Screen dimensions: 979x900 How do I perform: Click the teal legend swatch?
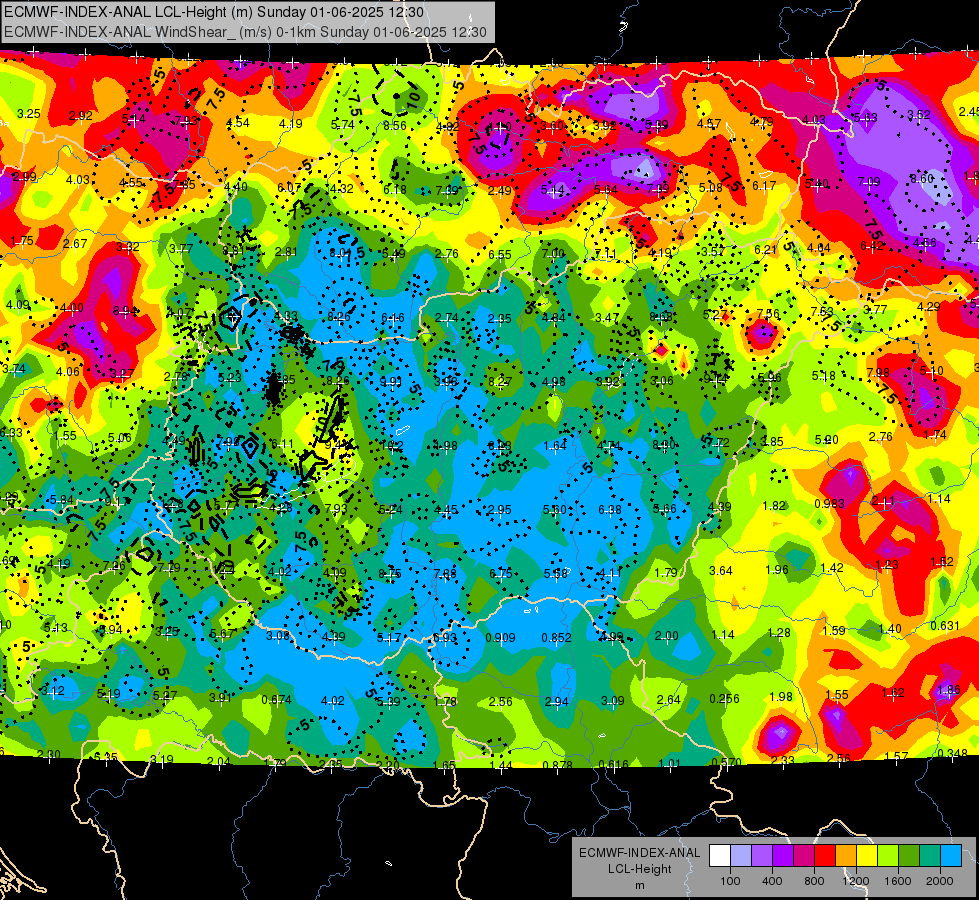click(930, 855)
